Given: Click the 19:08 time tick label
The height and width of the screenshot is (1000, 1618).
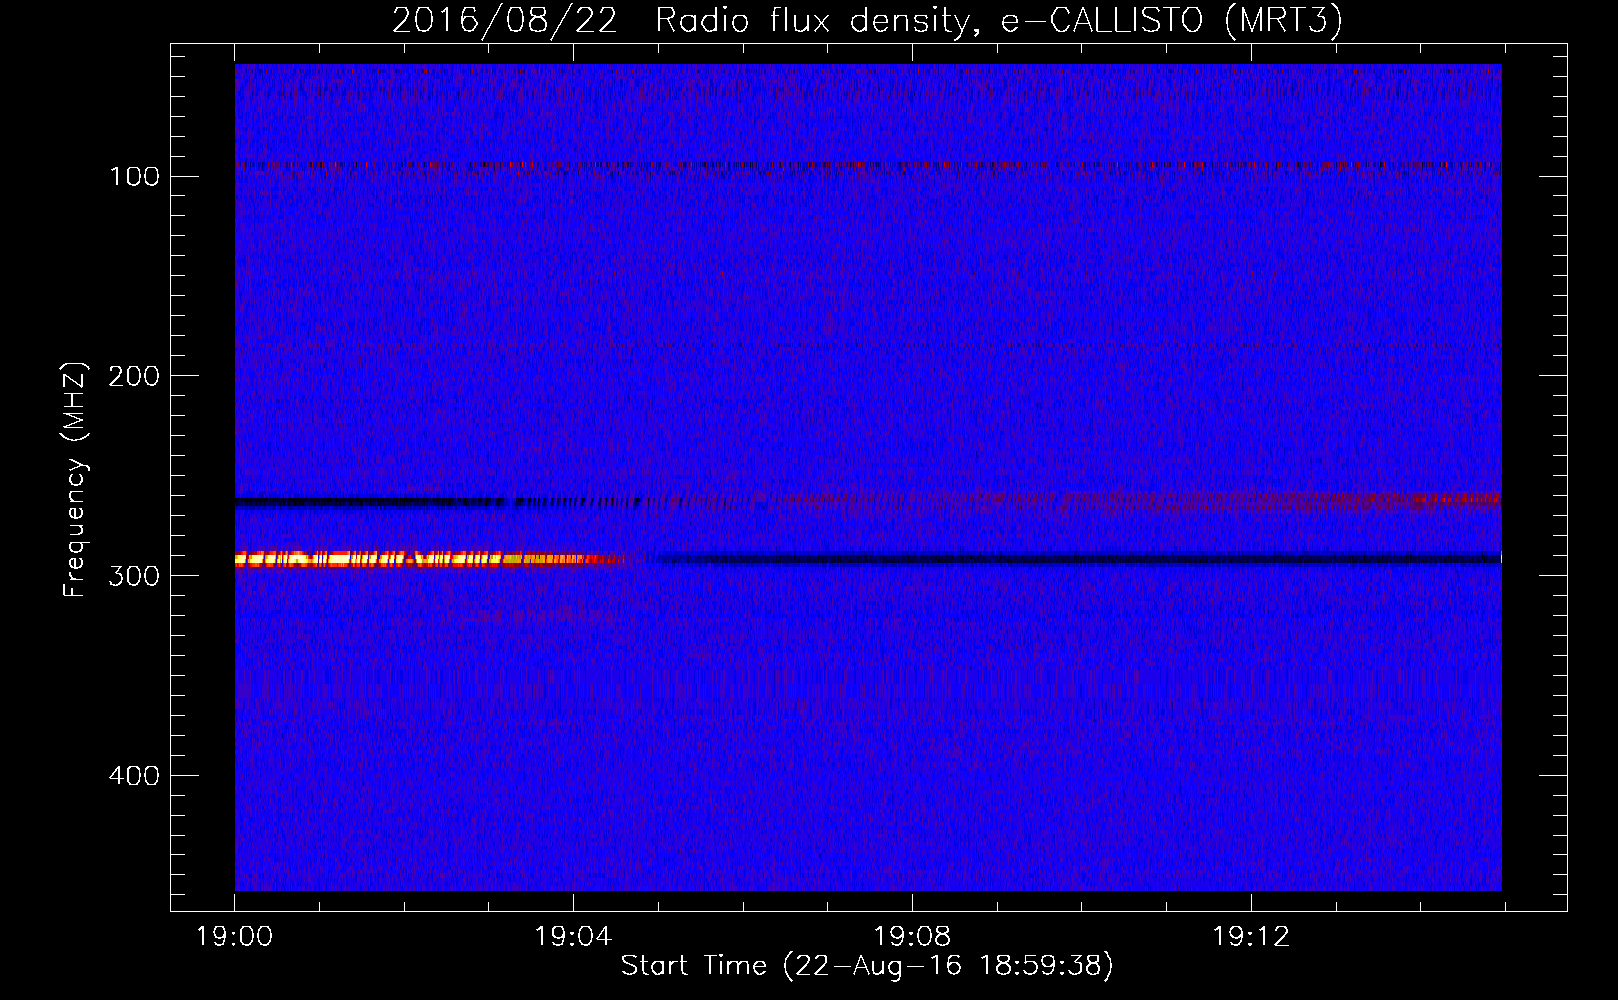Looking at the screenshot, I should [x=912, y=937].
